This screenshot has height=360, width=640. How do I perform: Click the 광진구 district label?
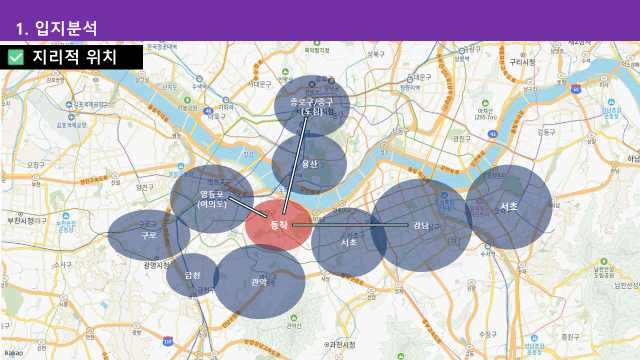(x=462, y=139)
